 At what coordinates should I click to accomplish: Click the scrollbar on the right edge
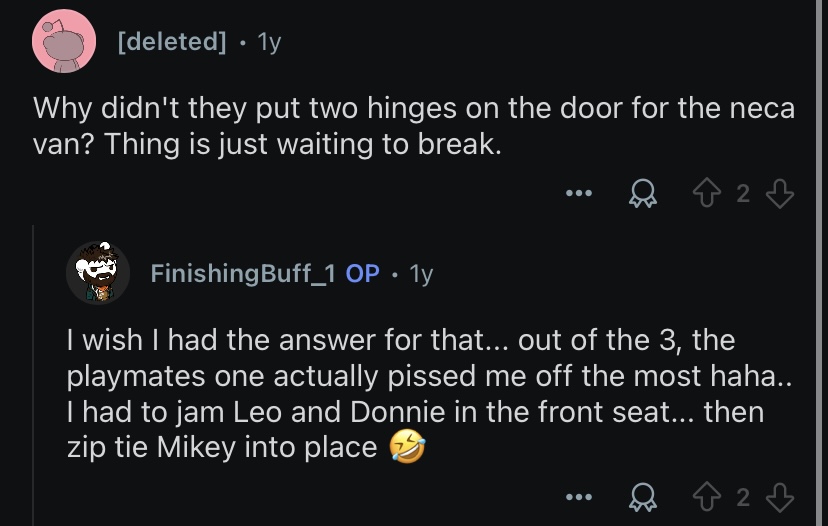point(821,263)
